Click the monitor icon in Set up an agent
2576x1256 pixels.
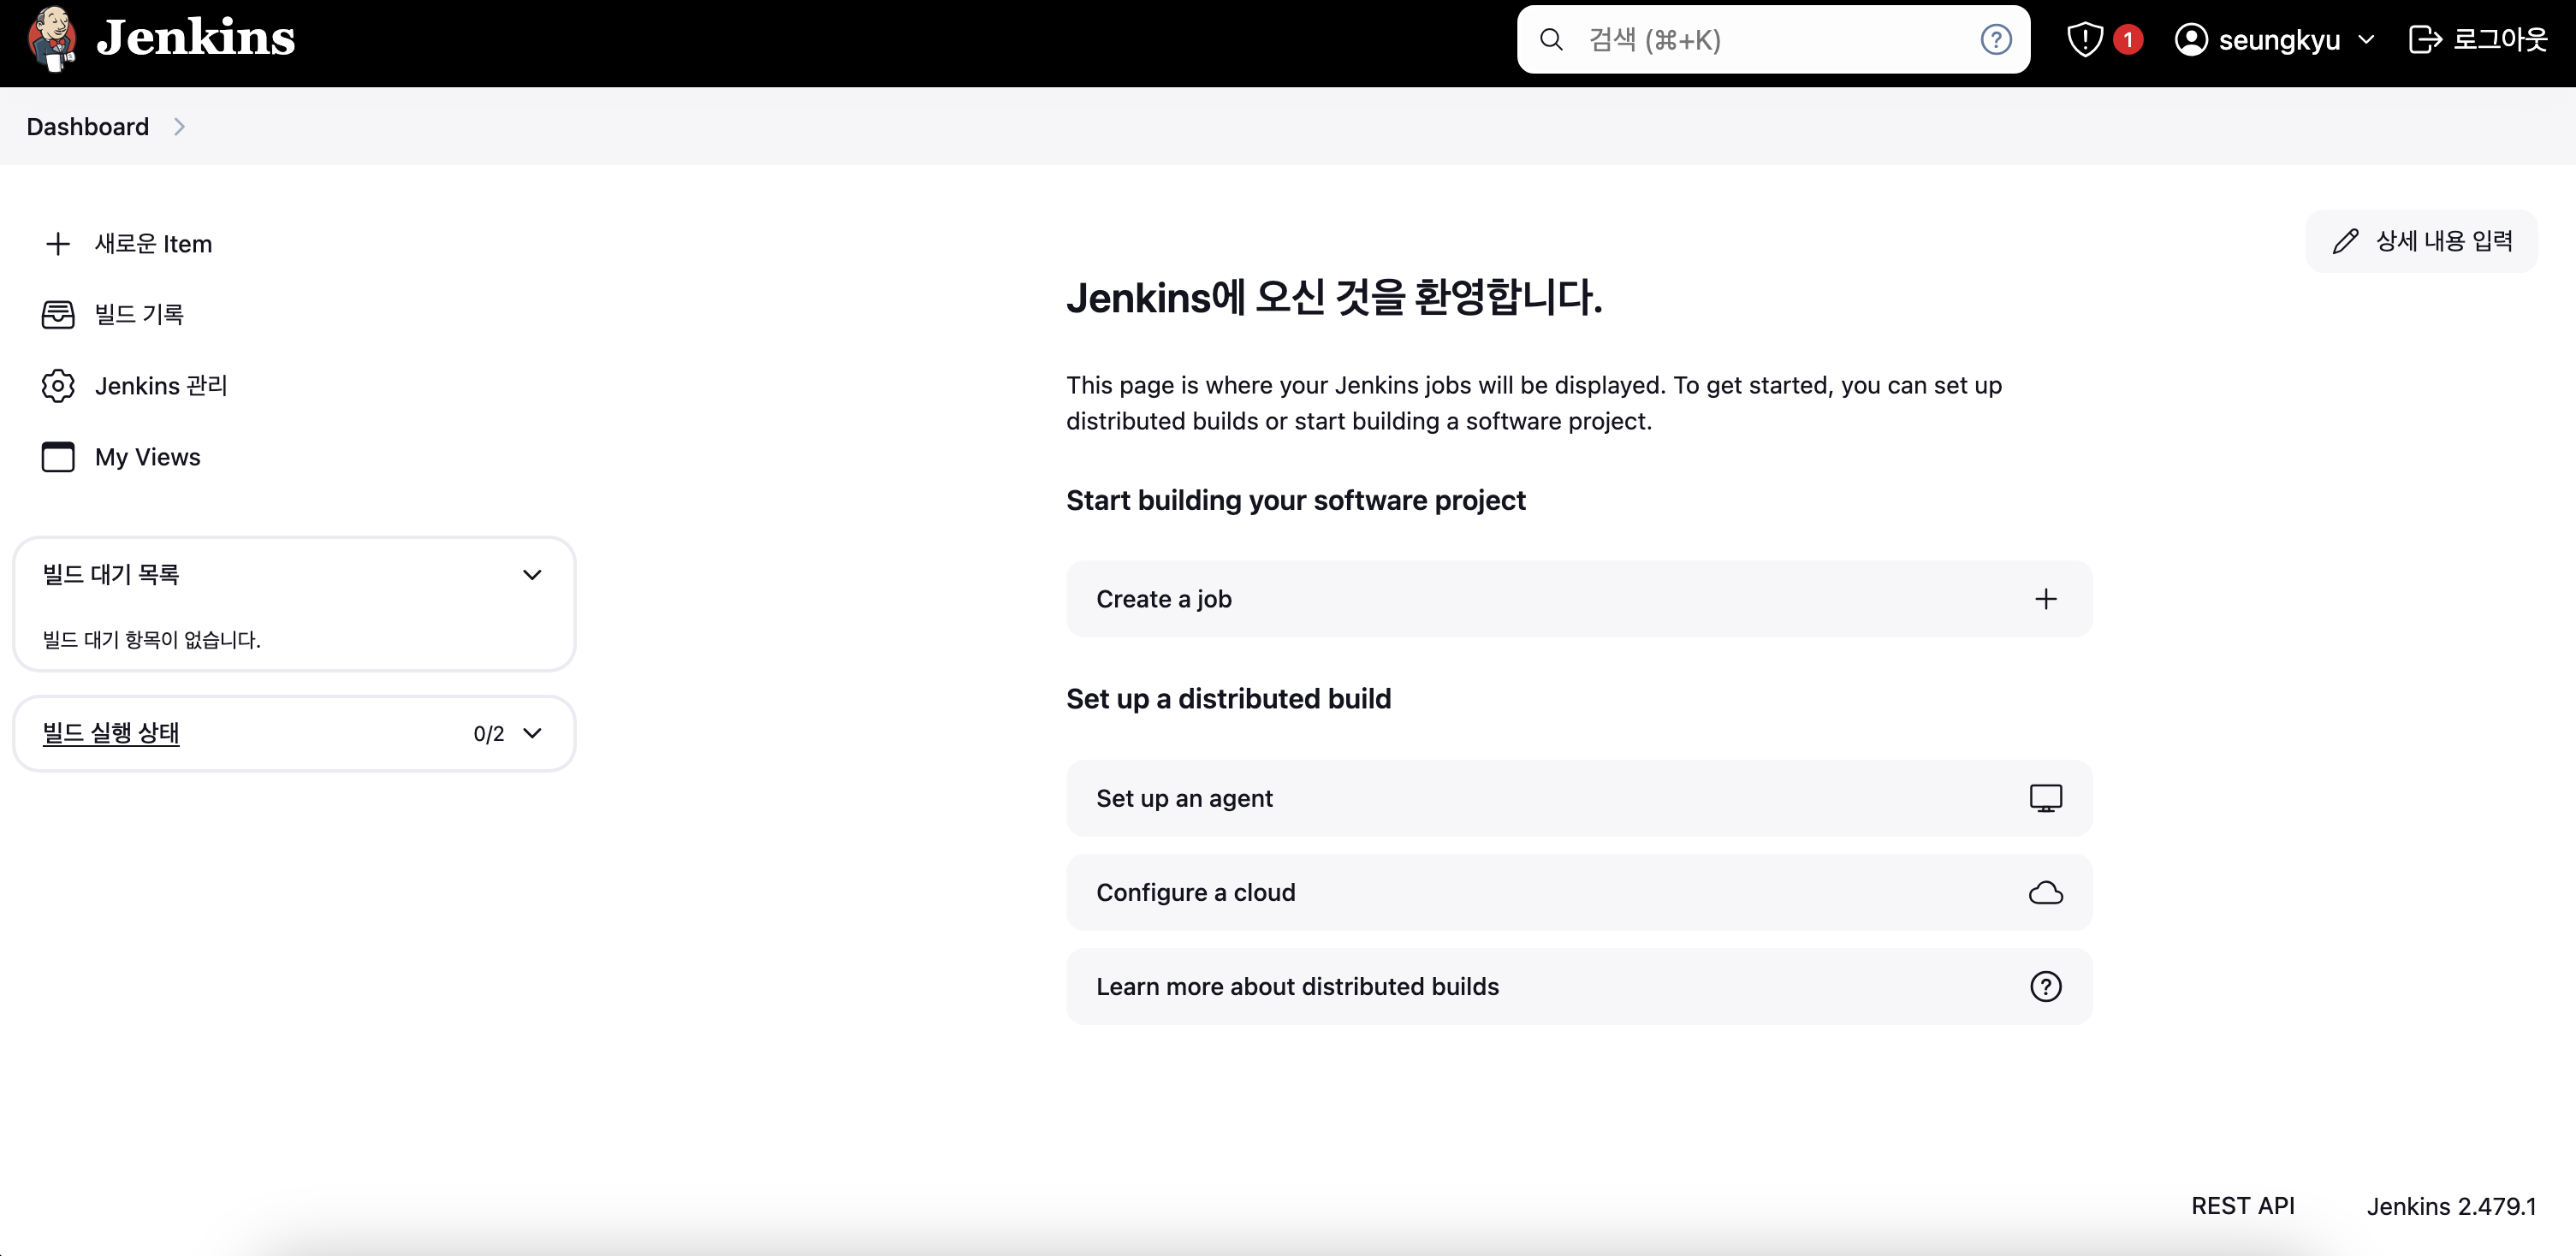(x=2045, y=798)
